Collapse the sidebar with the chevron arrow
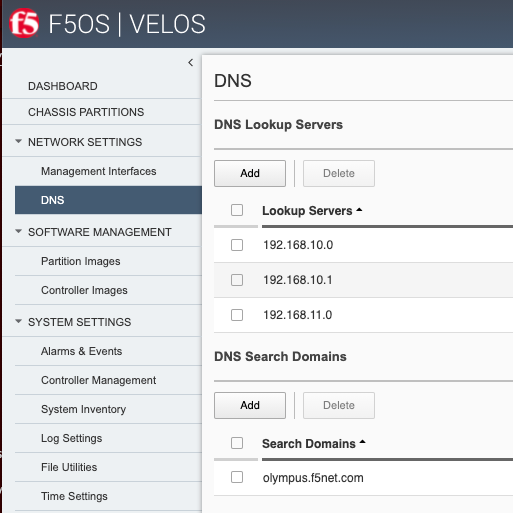Image resolution: width=513 pixels, height=513 pixels. 191,62
